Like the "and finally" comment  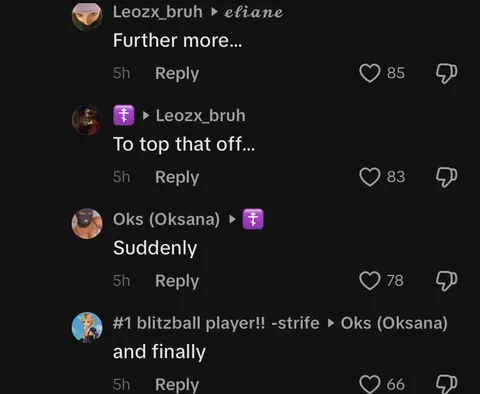[370, 384]
